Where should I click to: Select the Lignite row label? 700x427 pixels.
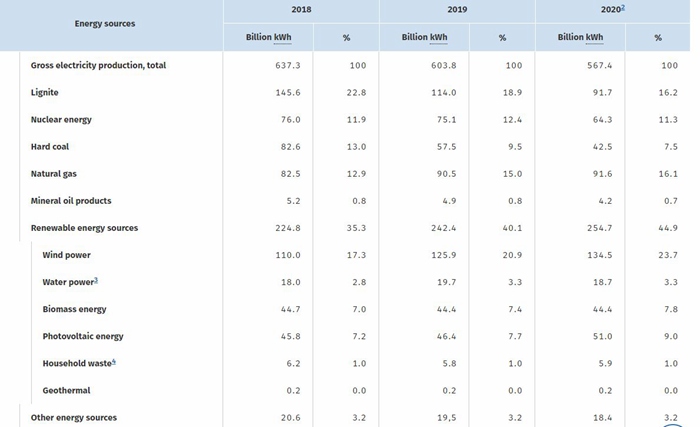click(45, 92)
